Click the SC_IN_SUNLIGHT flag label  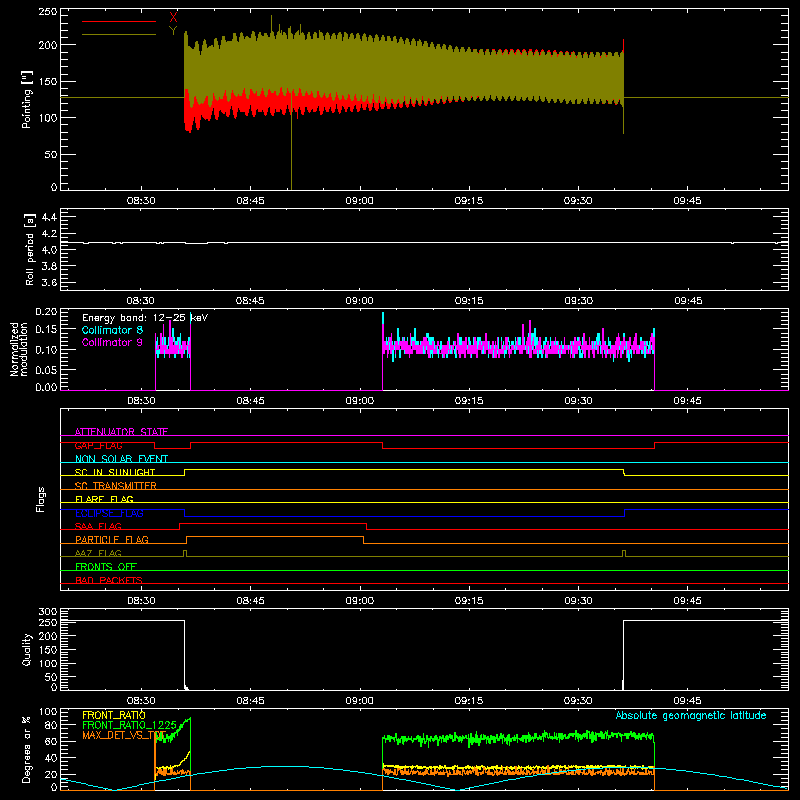115,472
